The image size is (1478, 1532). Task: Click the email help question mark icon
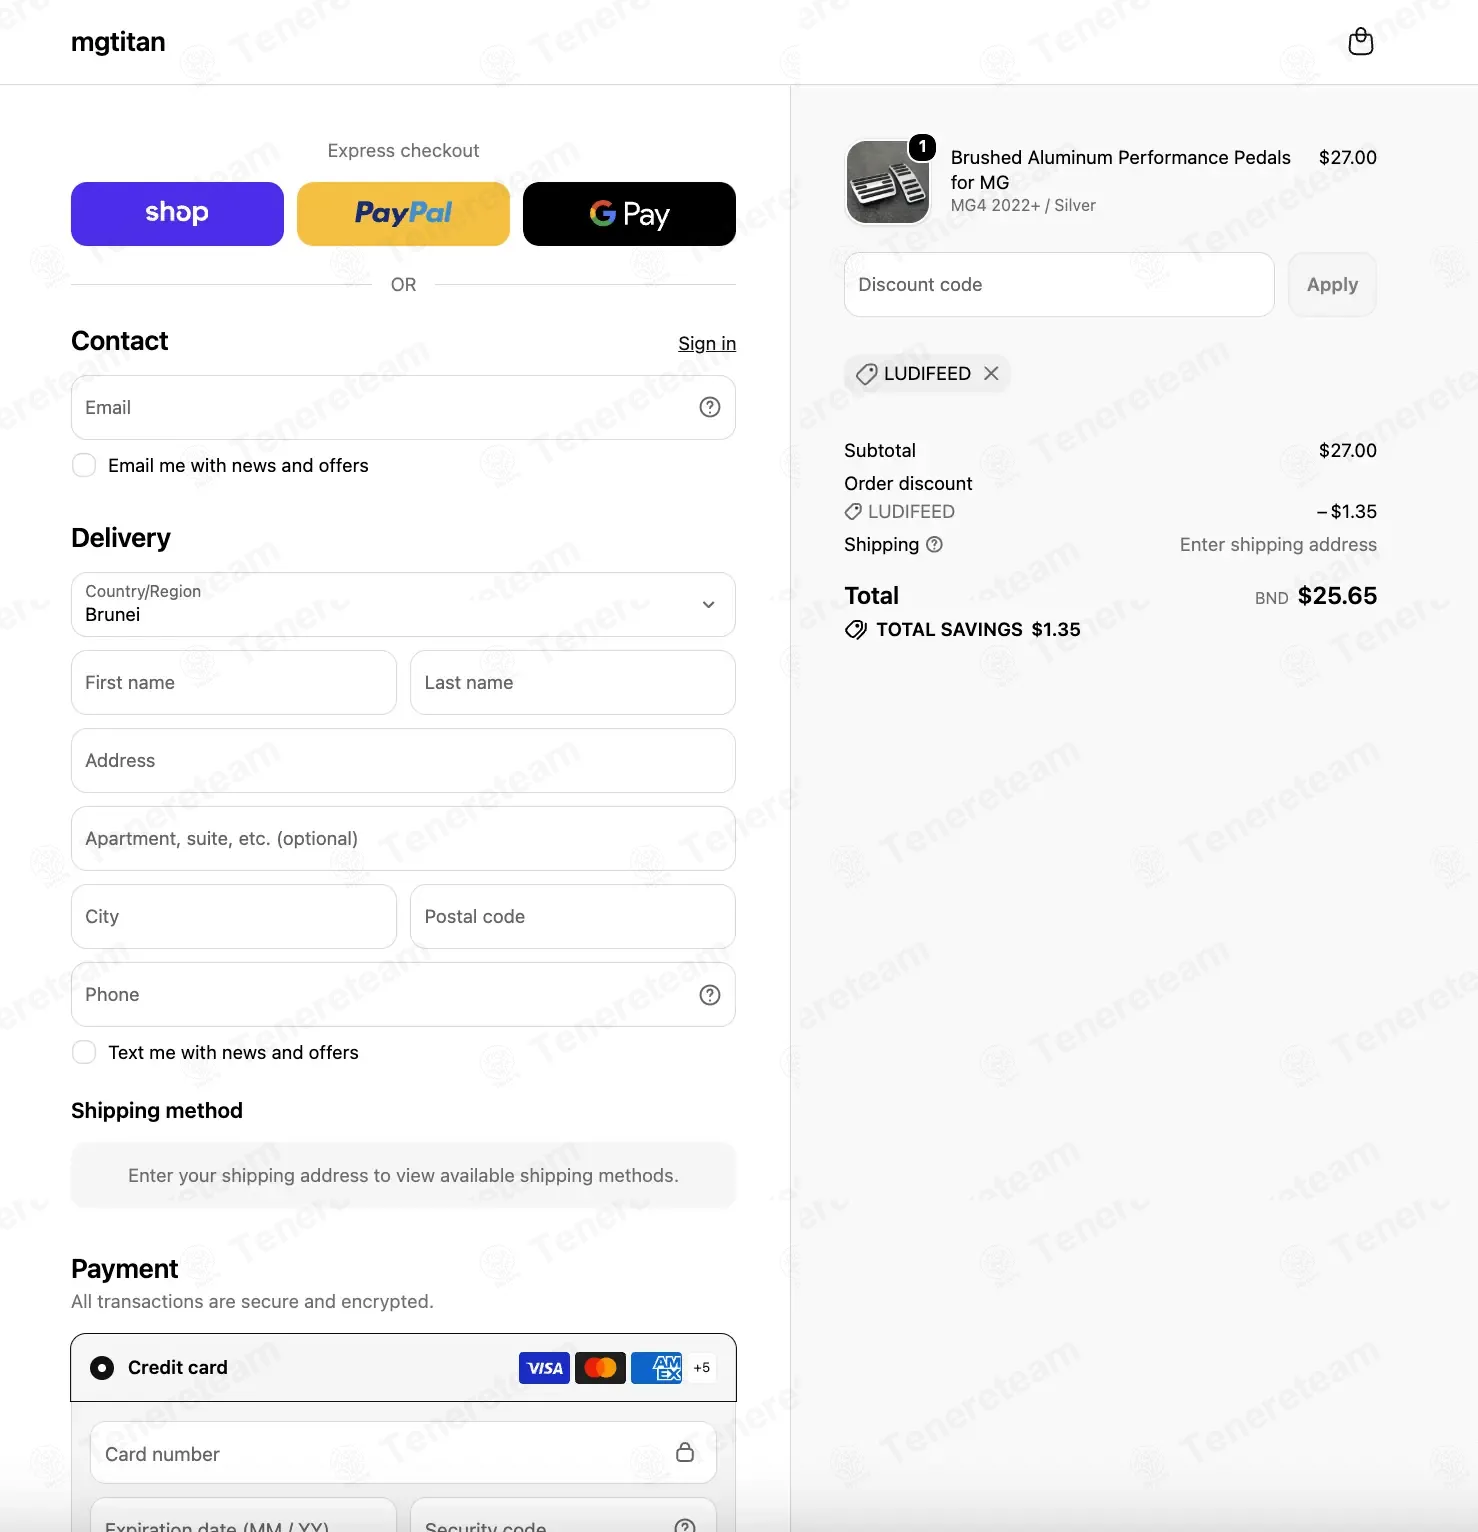point(710,407)
